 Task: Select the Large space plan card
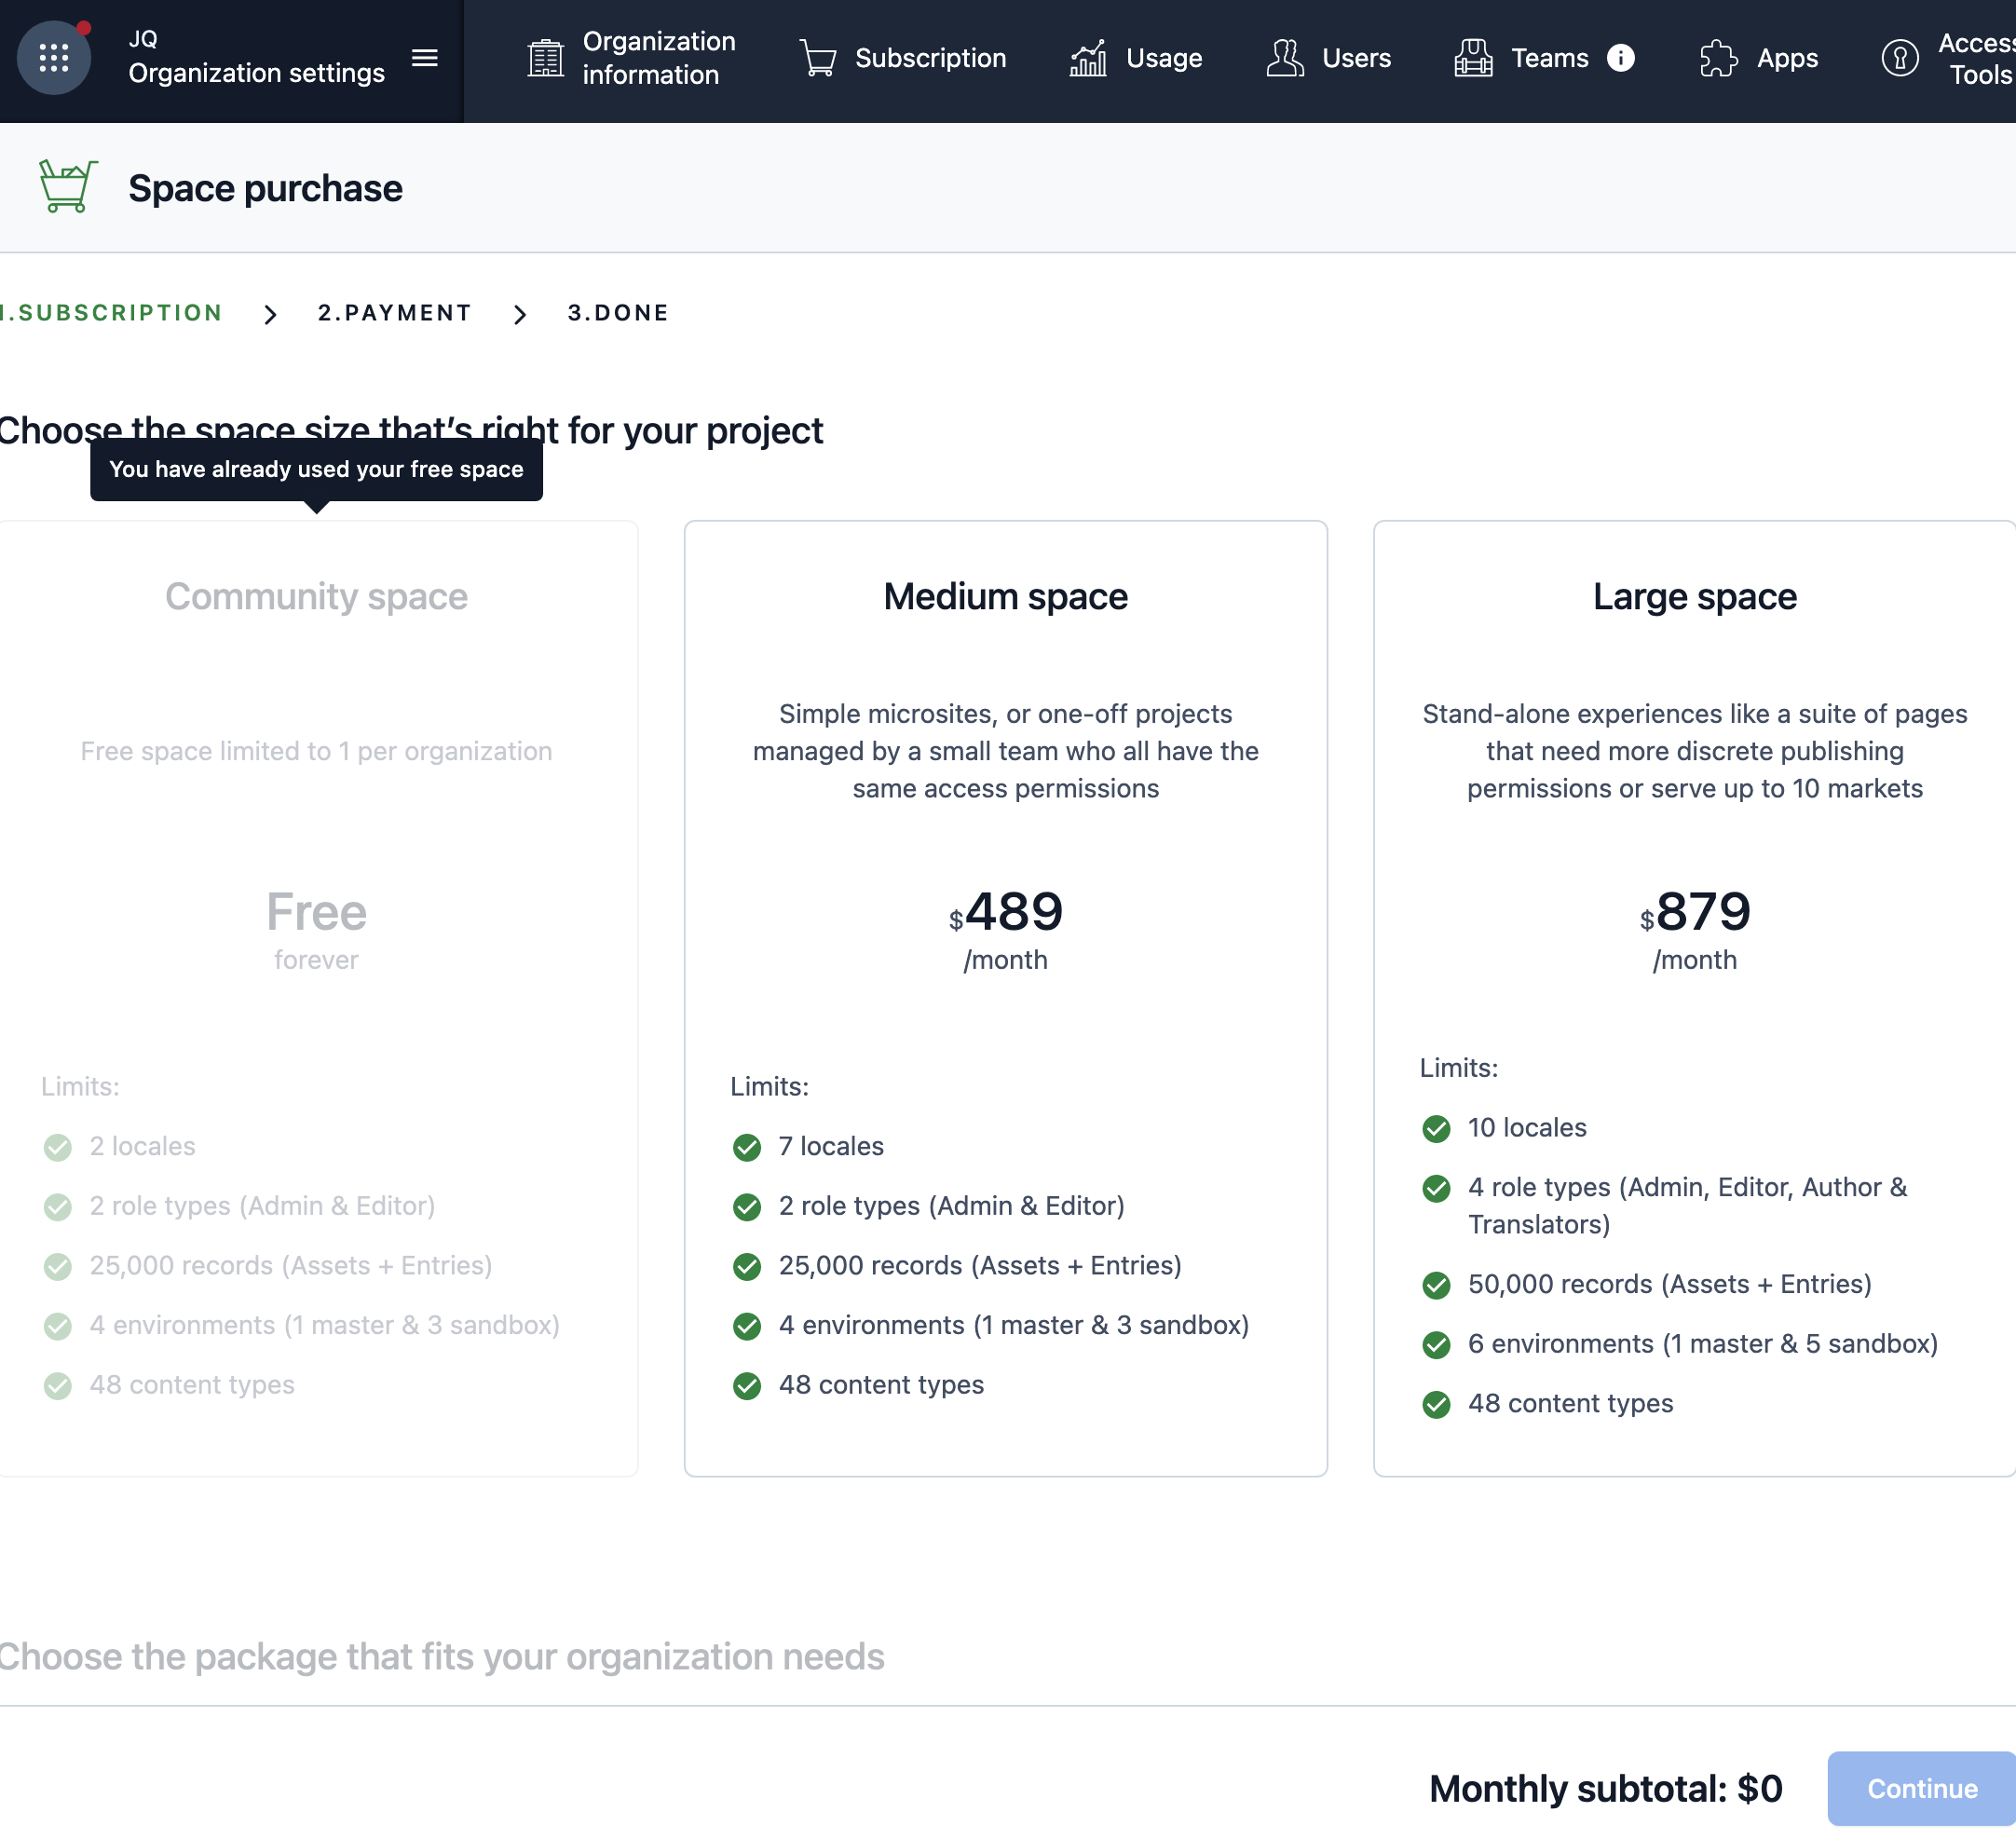[1694, 997]
